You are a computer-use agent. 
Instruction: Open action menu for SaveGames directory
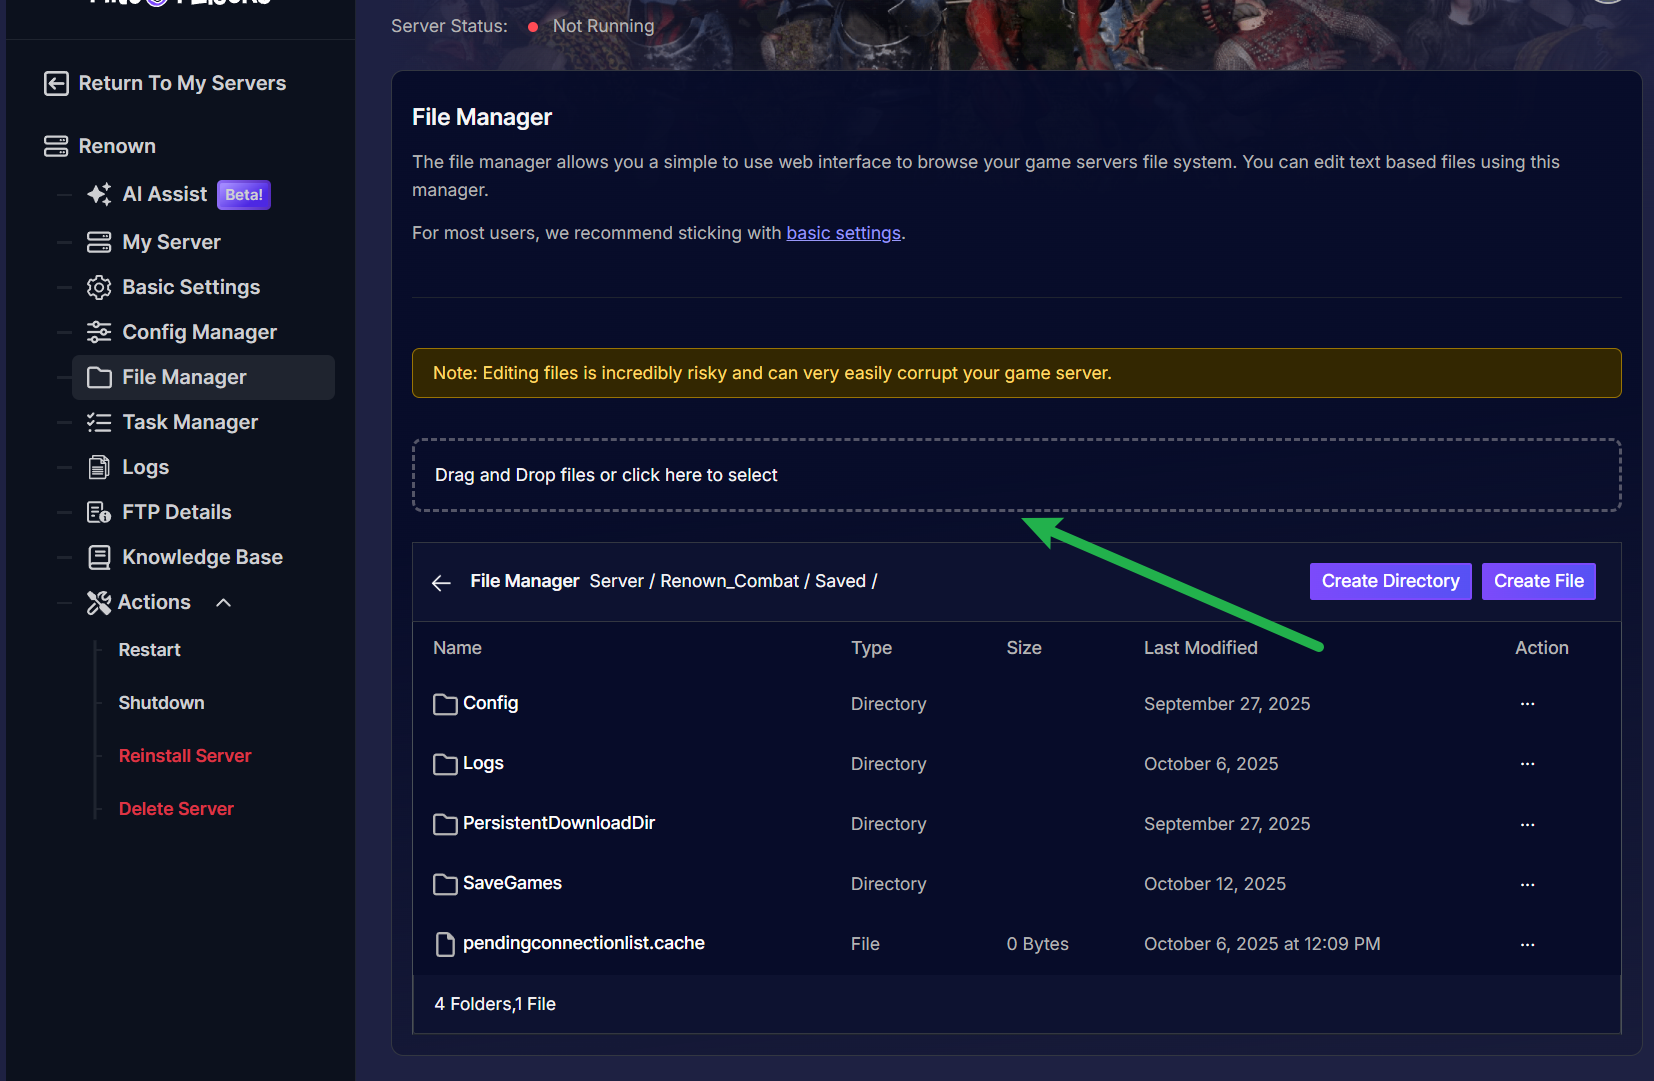click(x=1527, y=884)
